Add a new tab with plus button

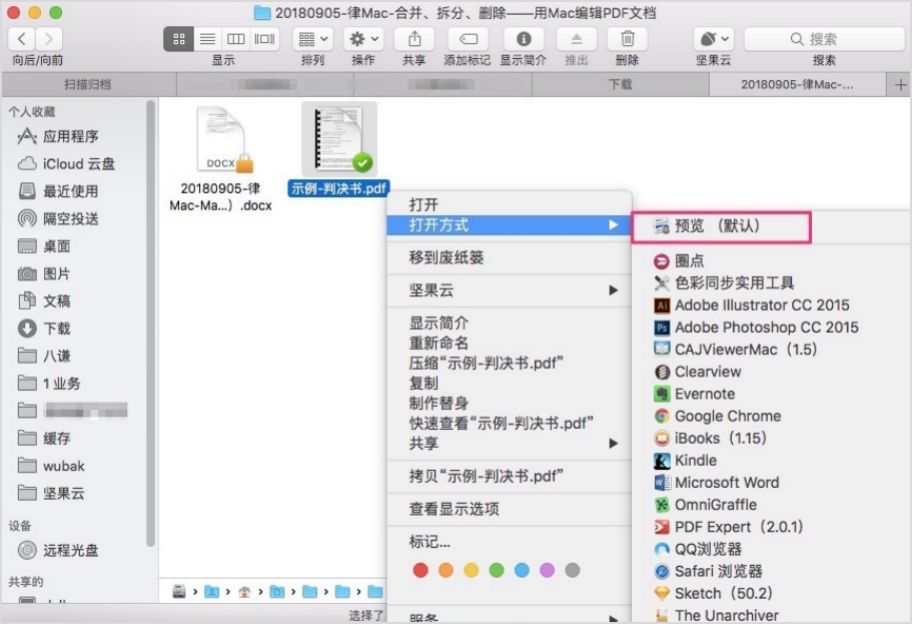(x=900, y=85)
